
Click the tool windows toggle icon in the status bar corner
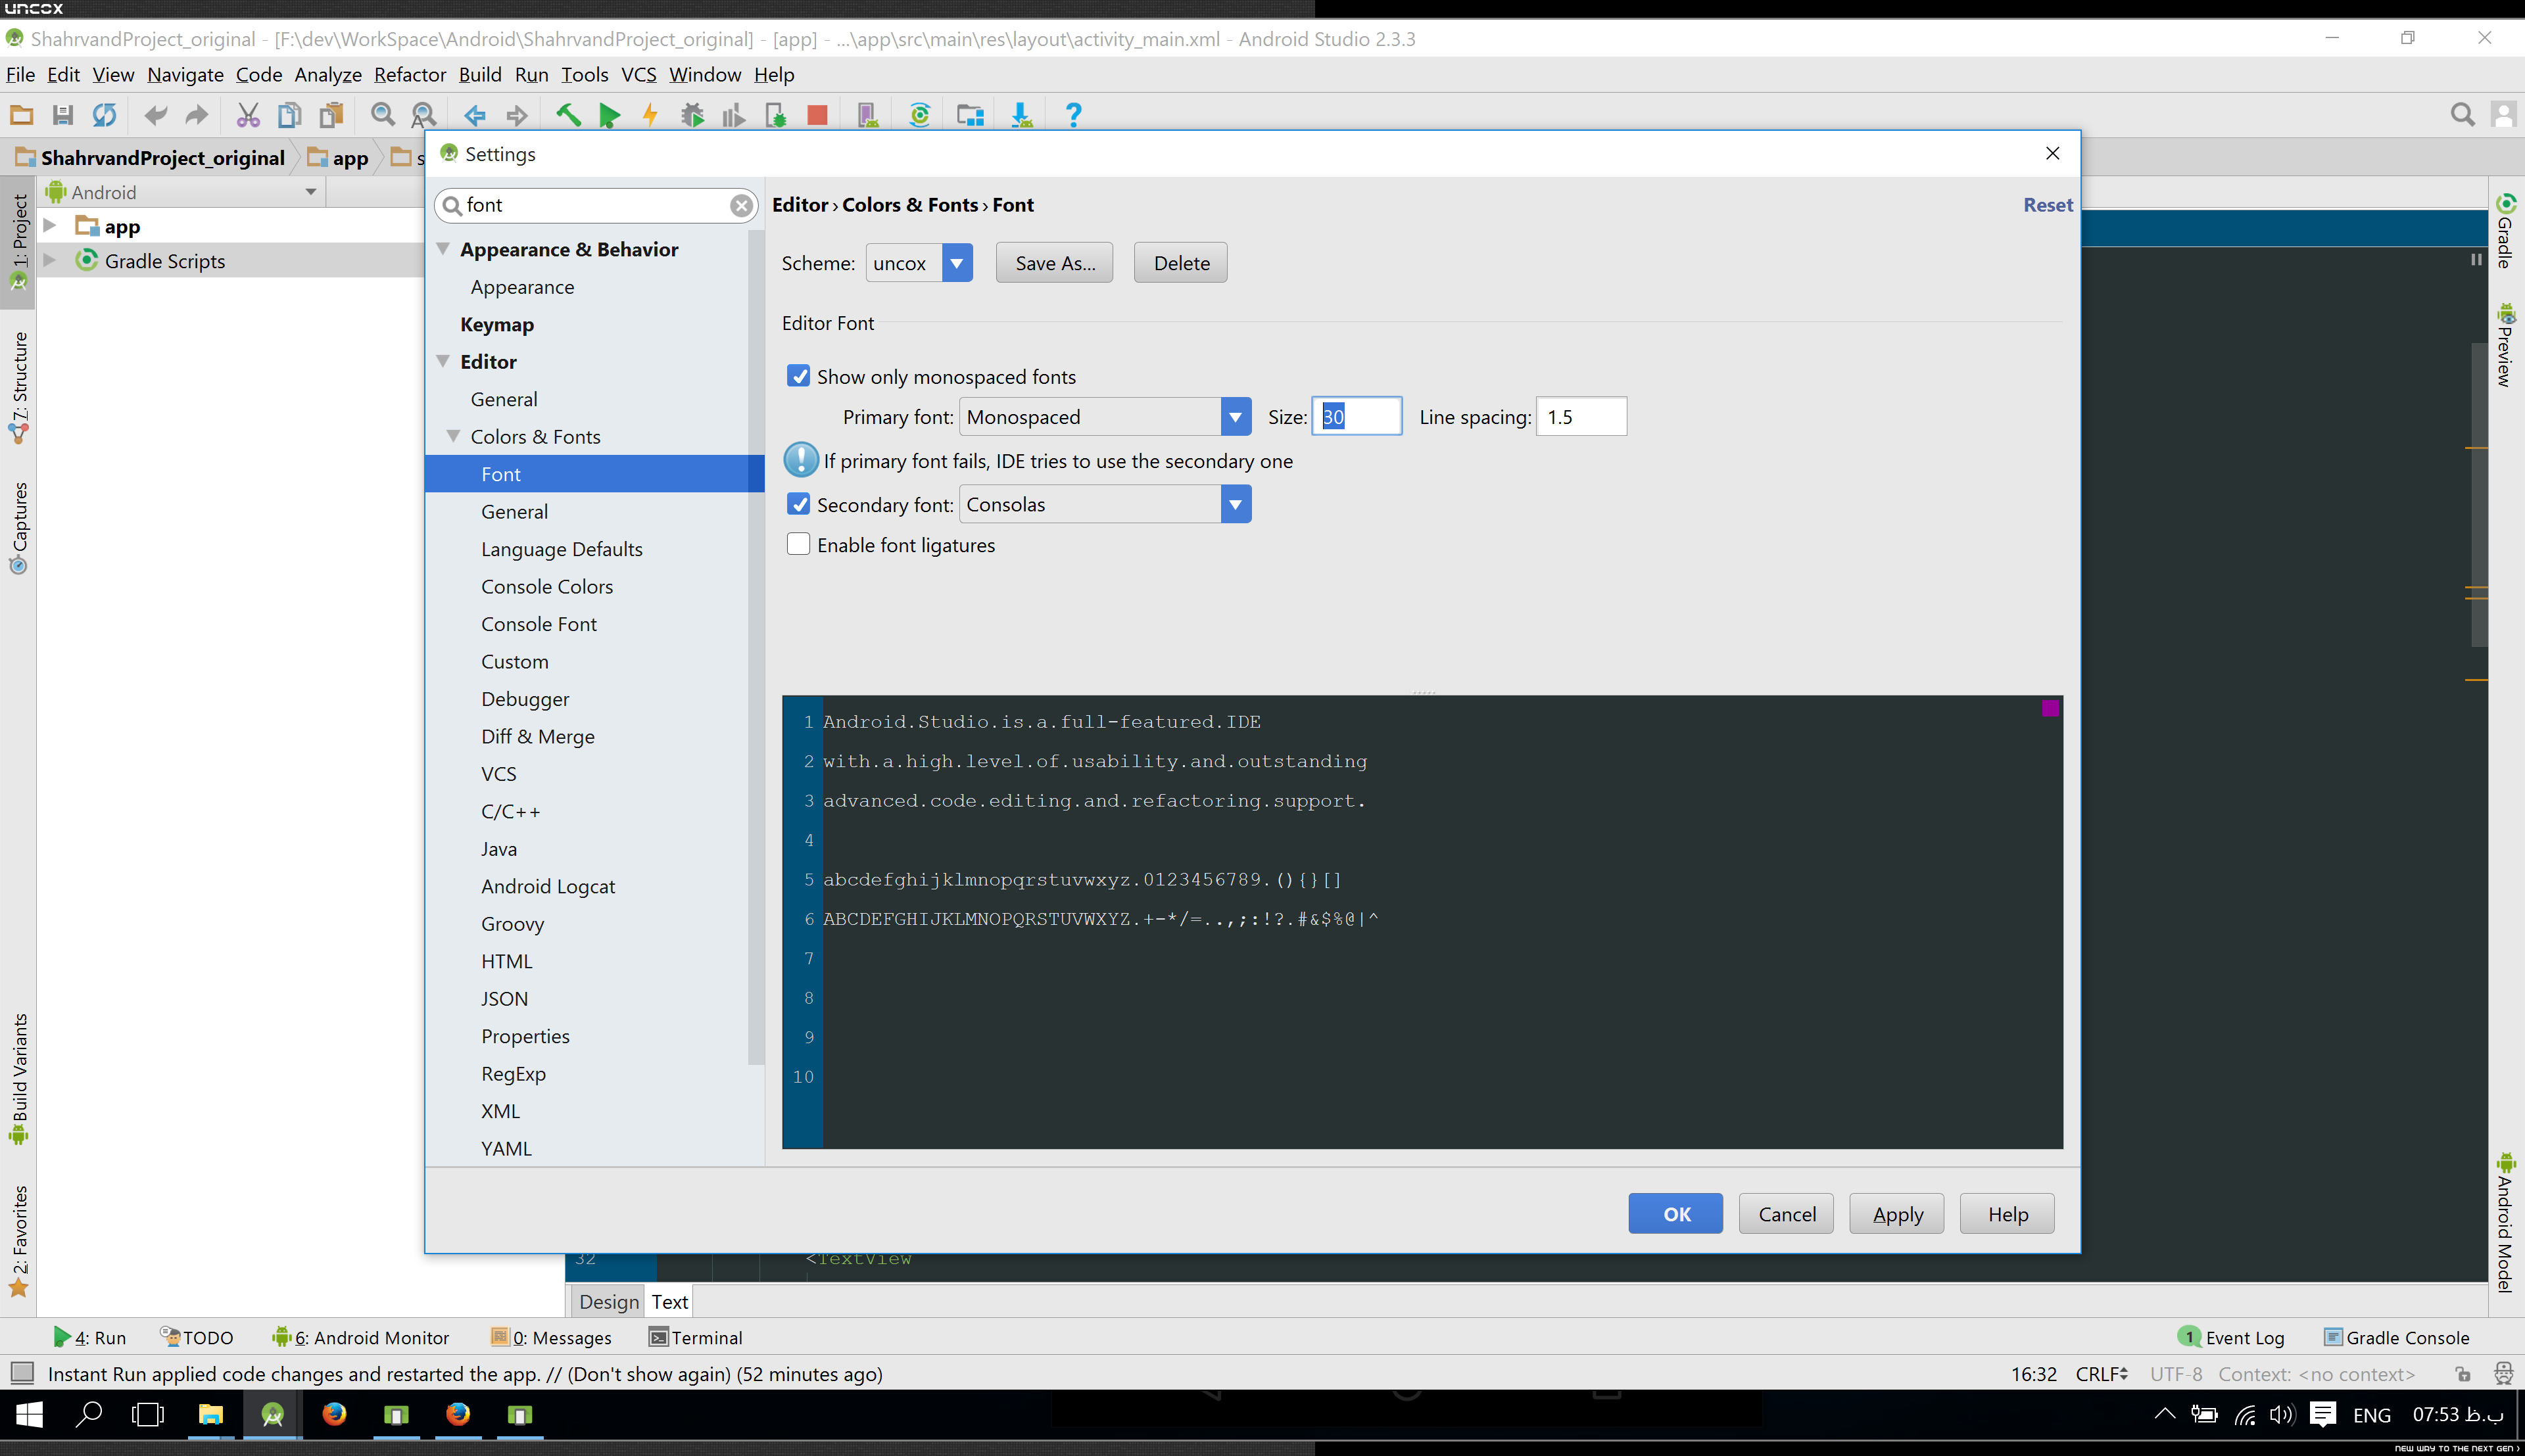click(x=22, y=1373)
